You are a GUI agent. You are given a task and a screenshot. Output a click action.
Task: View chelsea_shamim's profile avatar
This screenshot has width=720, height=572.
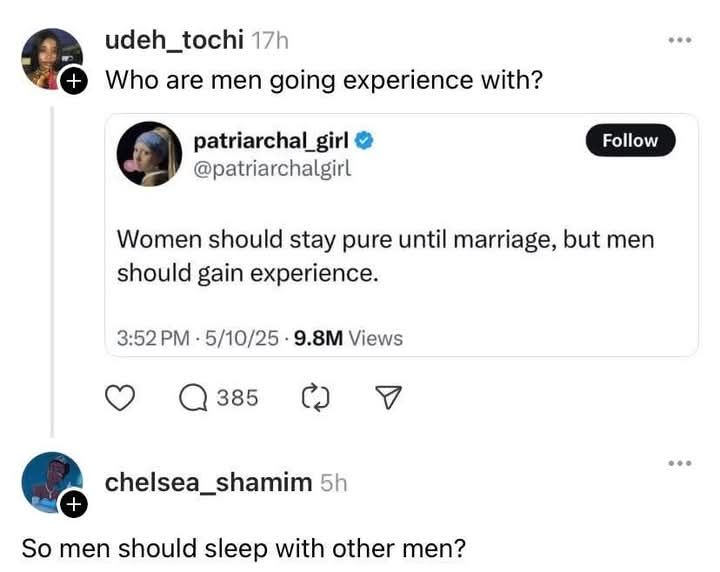(x=52, y=482)
